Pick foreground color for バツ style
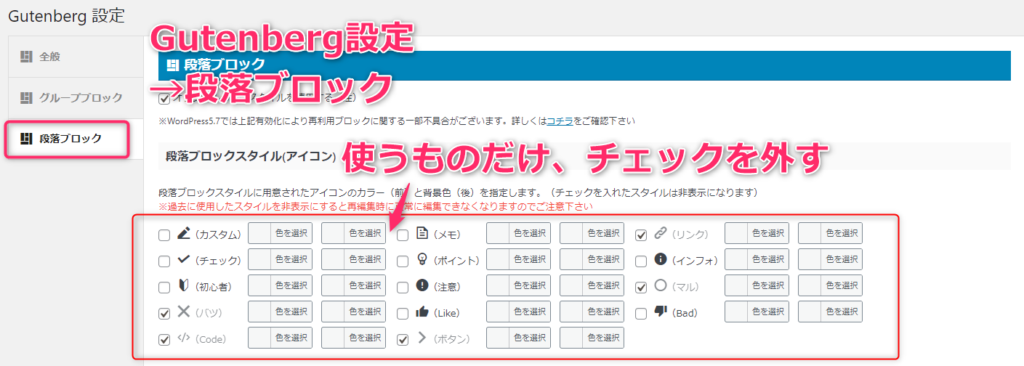The image size is (1024, 366). point(280,311)
